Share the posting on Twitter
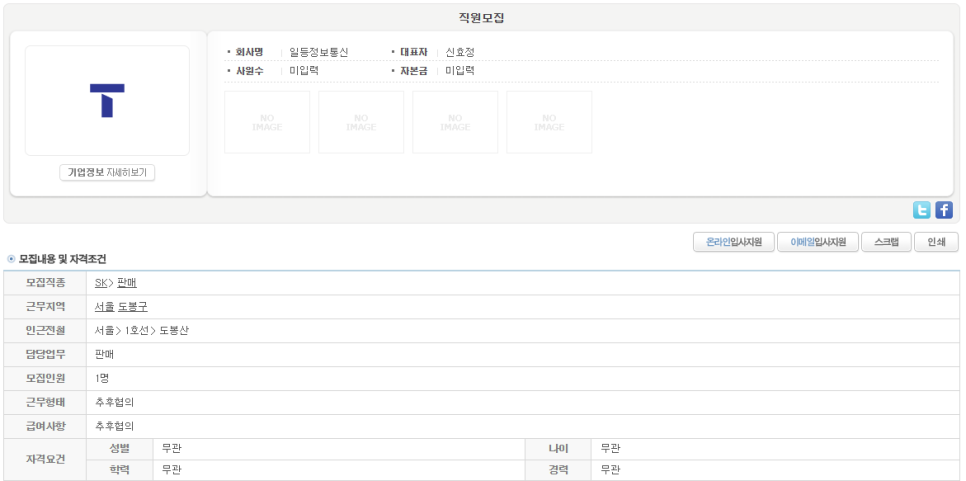Viewport: 966px width, 481px height. pos(922,210)
